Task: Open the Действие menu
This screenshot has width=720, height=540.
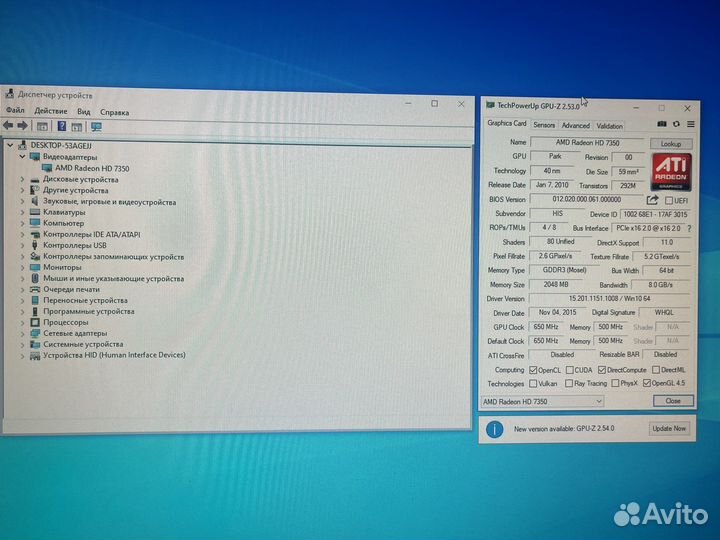Action: [50, 111]
